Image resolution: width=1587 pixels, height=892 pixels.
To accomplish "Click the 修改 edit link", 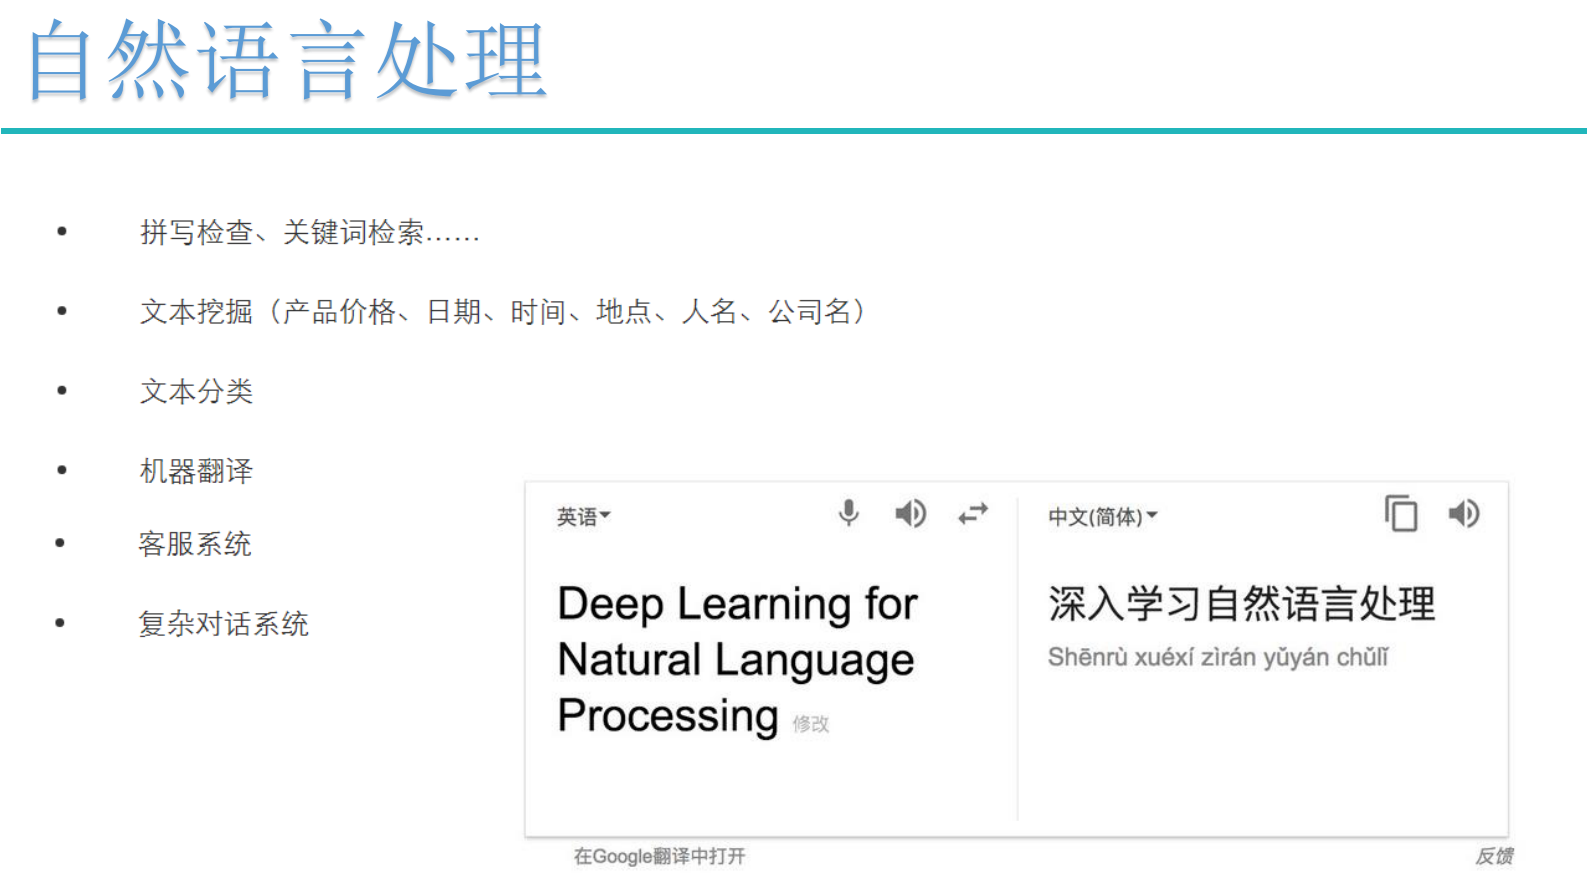I will coord(811,724).
